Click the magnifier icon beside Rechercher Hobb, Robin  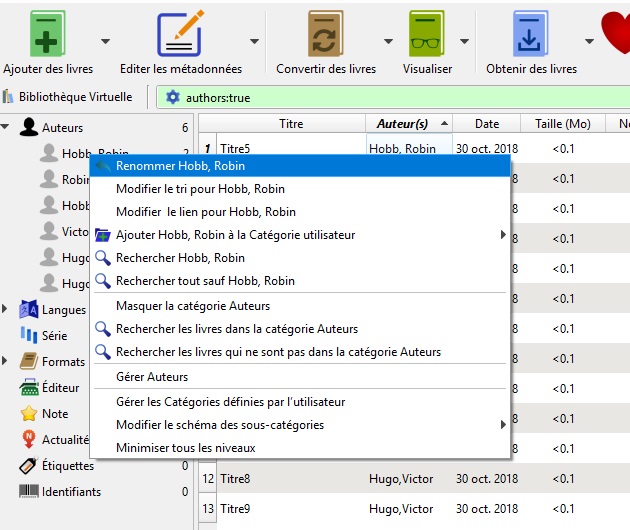tap(103, 258)
